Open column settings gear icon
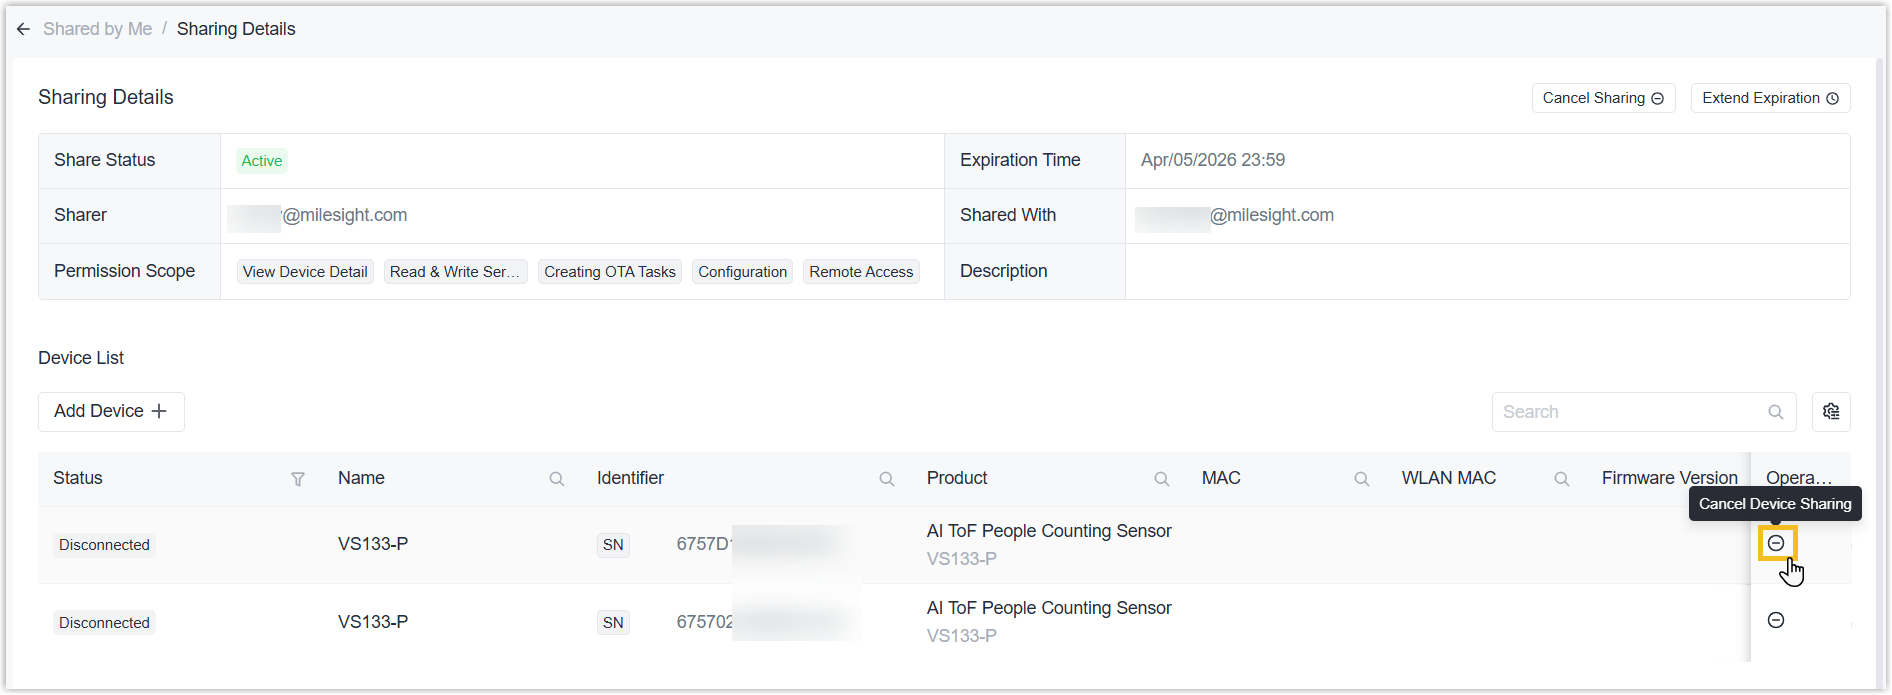 [1830, 412]
